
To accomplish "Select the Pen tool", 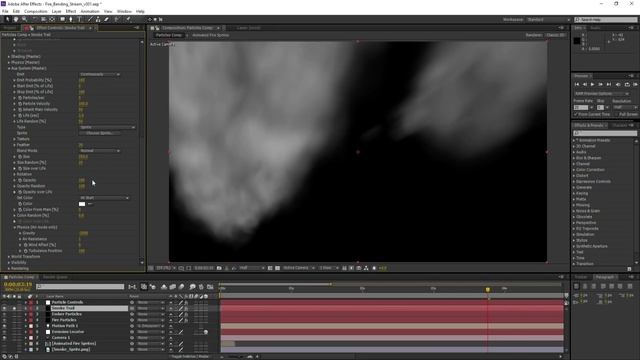I will click(71, 19).
